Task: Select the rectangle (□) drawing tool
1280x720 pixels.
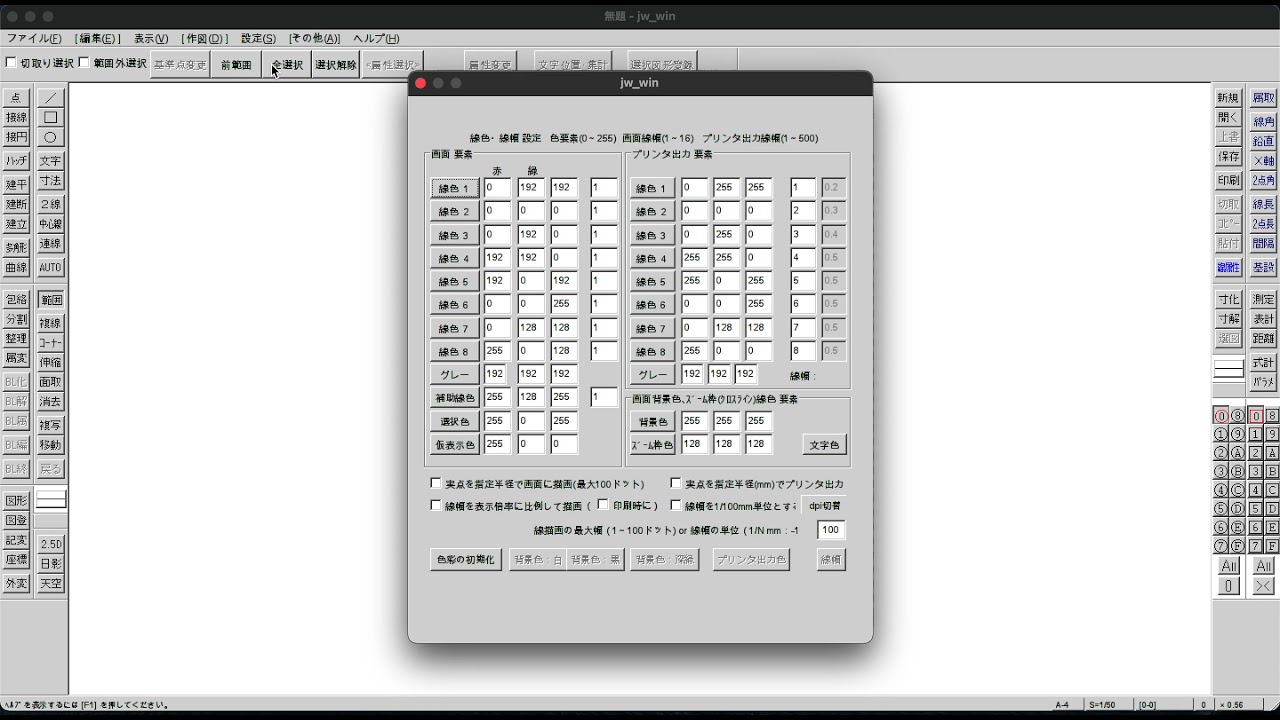Action: click(50, 117)
